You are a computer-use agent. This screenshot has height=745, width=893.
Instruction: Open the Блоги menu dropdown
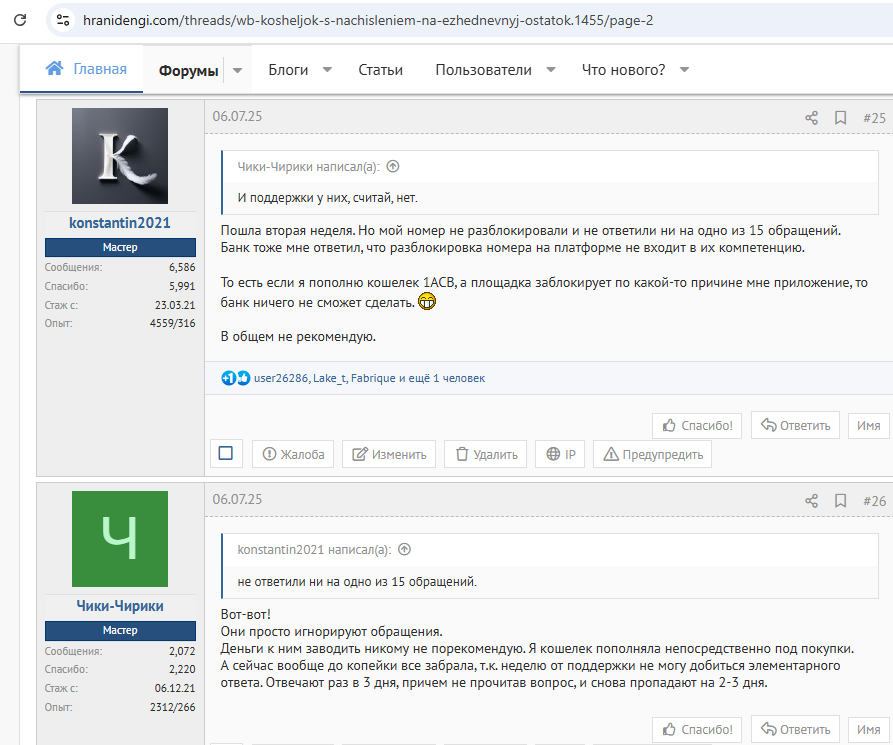[327, 70]
